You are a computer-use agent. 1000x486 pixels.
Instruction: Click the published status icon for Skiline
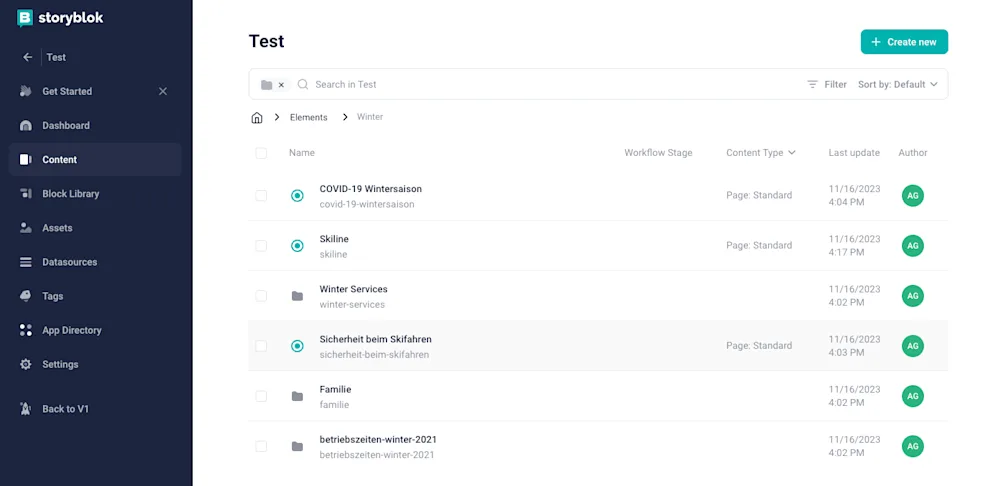(x=297, y=246)
